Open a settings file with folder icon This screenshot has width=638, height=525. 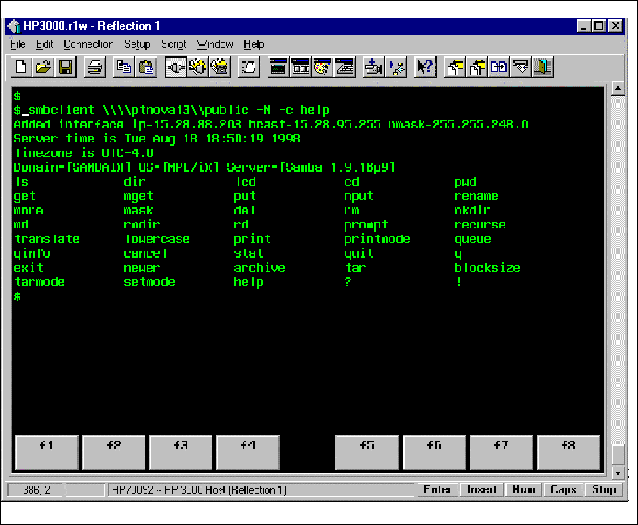pyautogui.click(x=43, y=67)
